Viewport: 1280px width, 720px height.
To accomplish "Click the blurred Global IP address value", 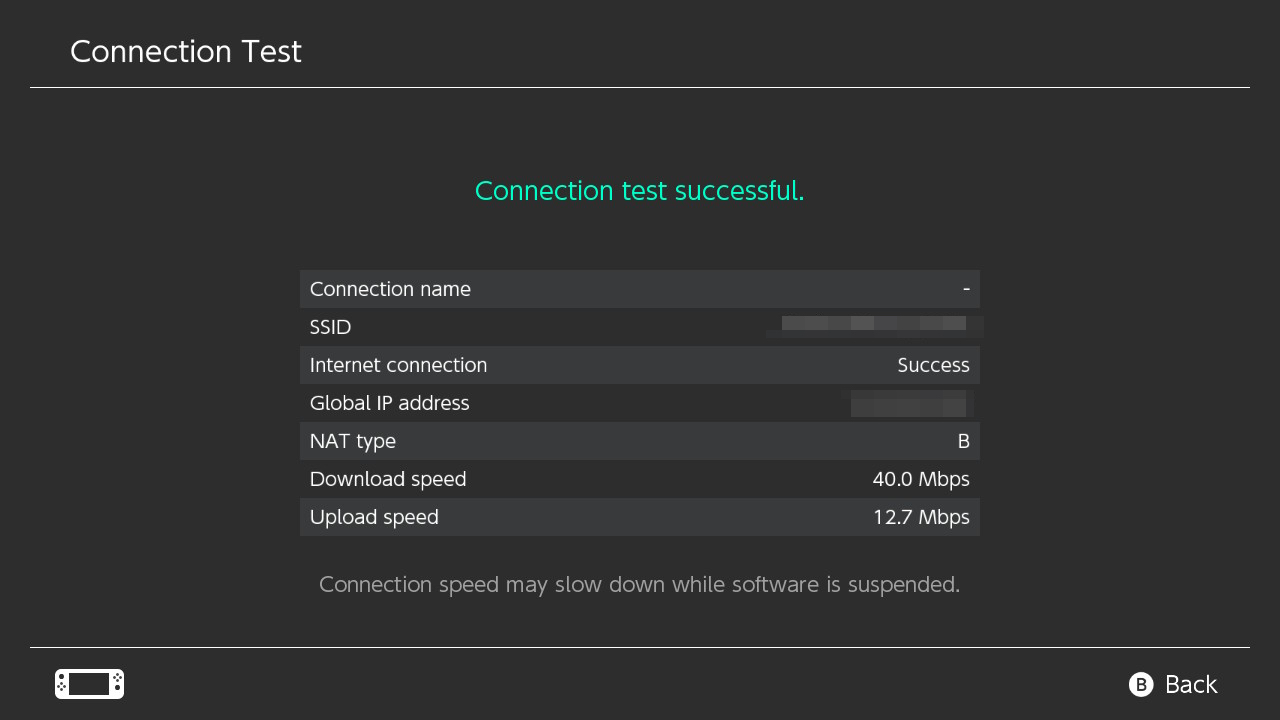I will [x=909, y=404].
